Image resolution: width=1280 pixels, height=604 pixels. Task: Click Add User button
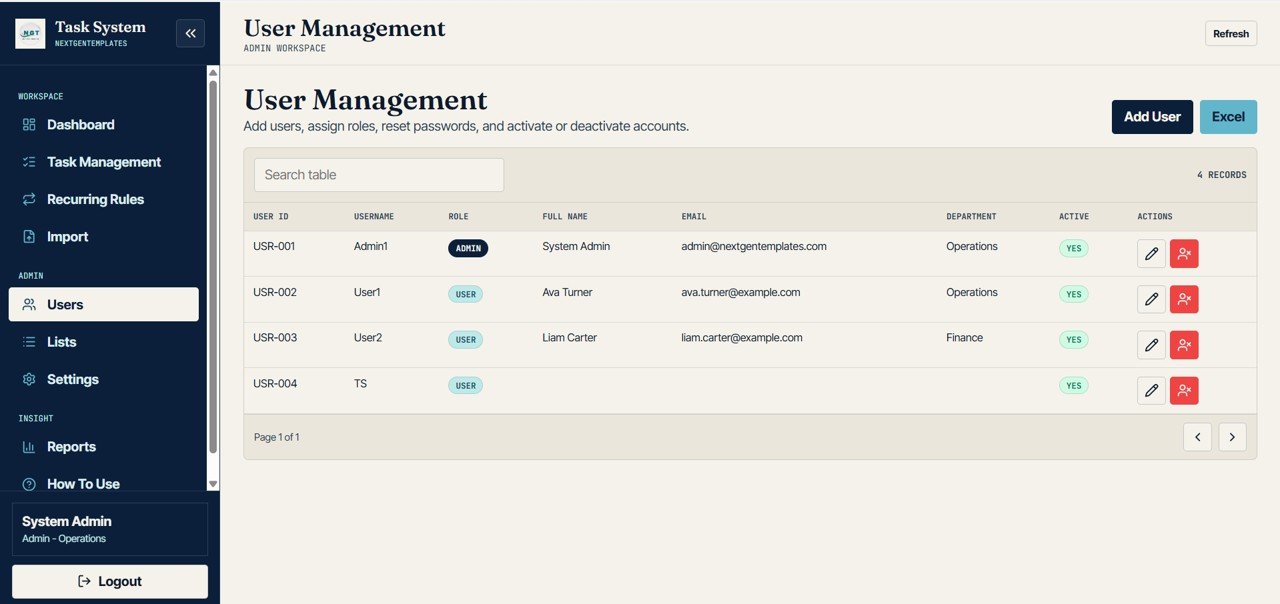point(1152,116)
